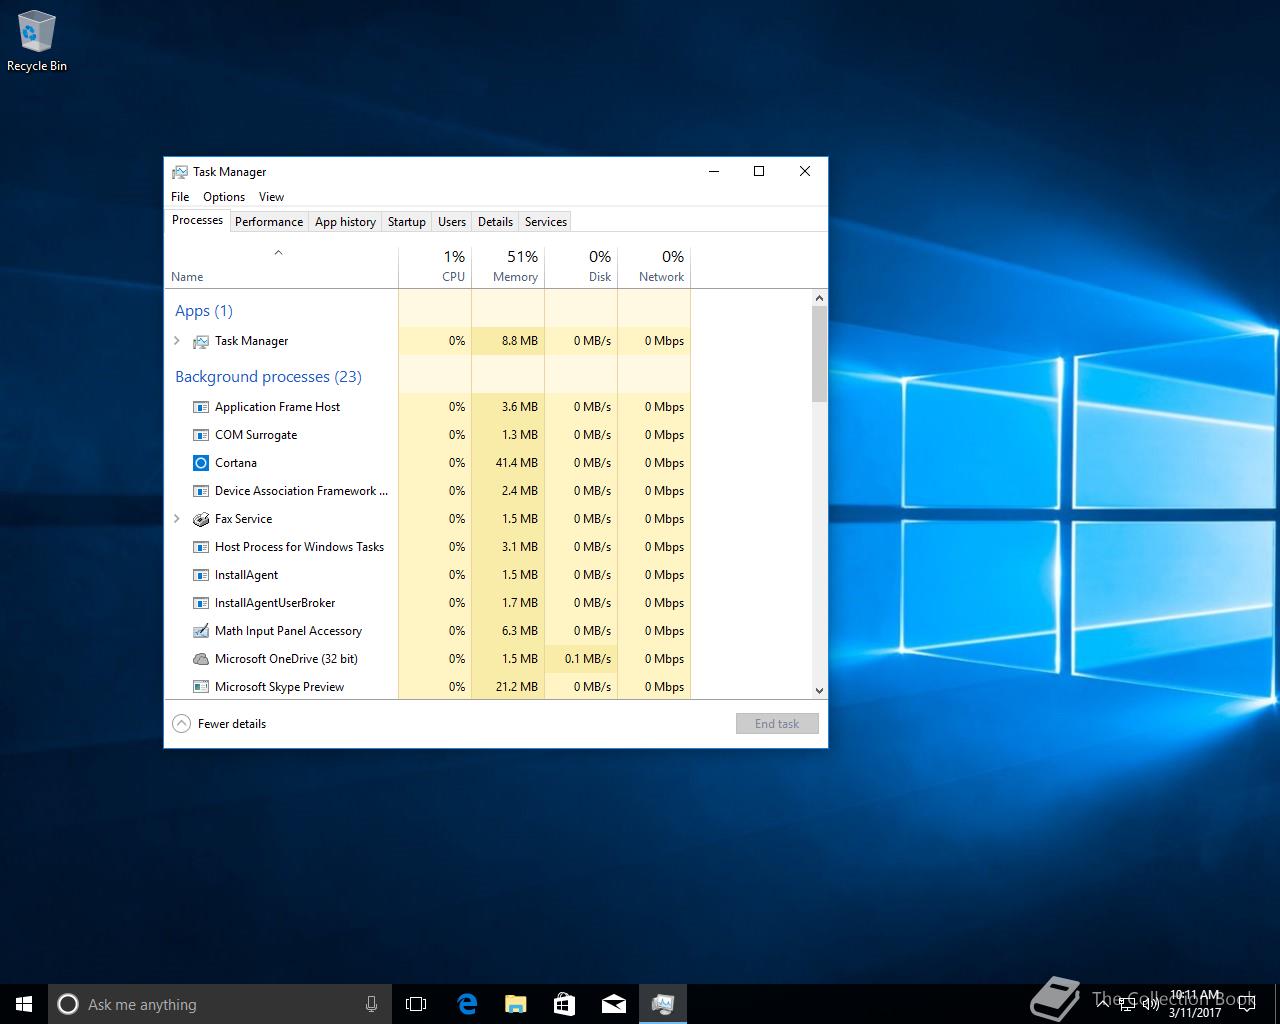This screenshot has height=1024, width=1280.
Task: Open the File menu
Action: [180, 197]
